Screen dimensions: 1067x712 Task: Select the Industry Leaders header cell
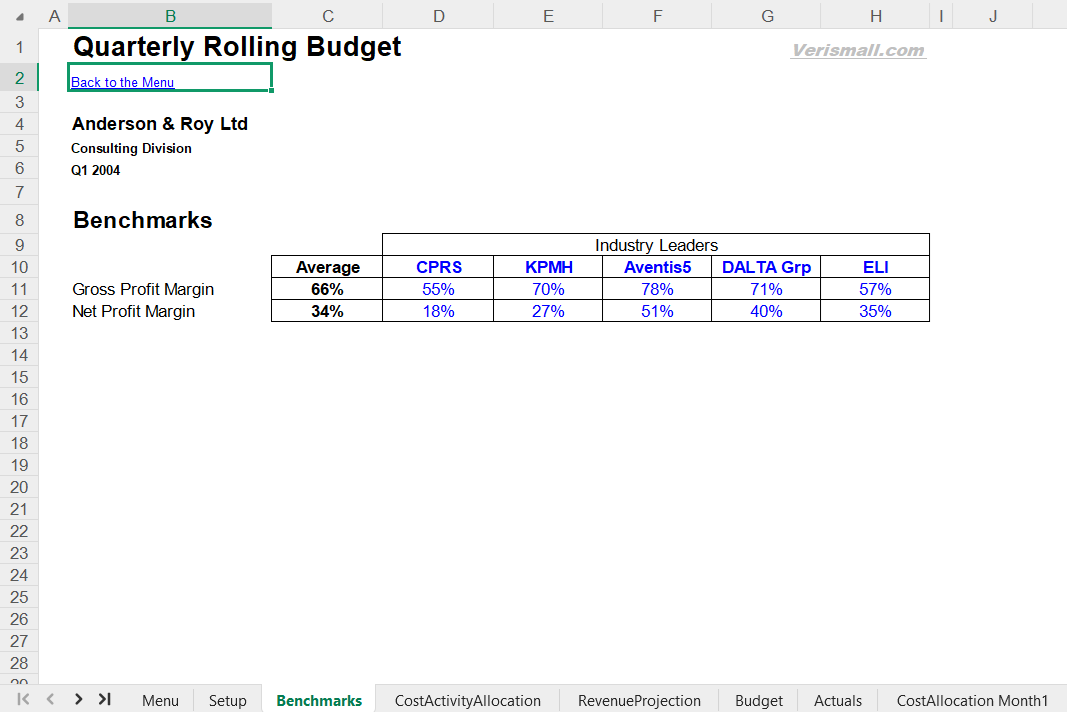[x=656, y=245]
